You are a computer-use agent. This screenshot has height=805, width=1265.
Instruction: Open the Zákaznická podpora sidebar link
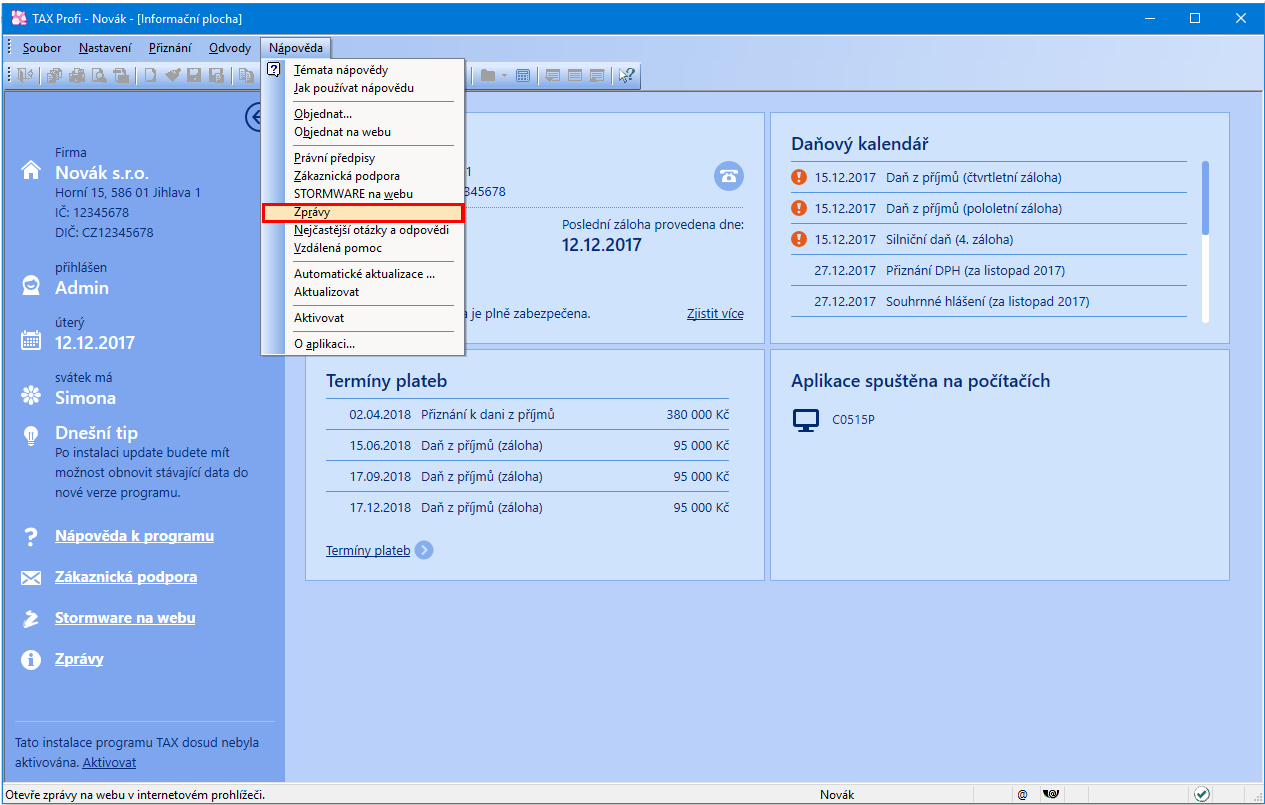(x=126, y=577)
